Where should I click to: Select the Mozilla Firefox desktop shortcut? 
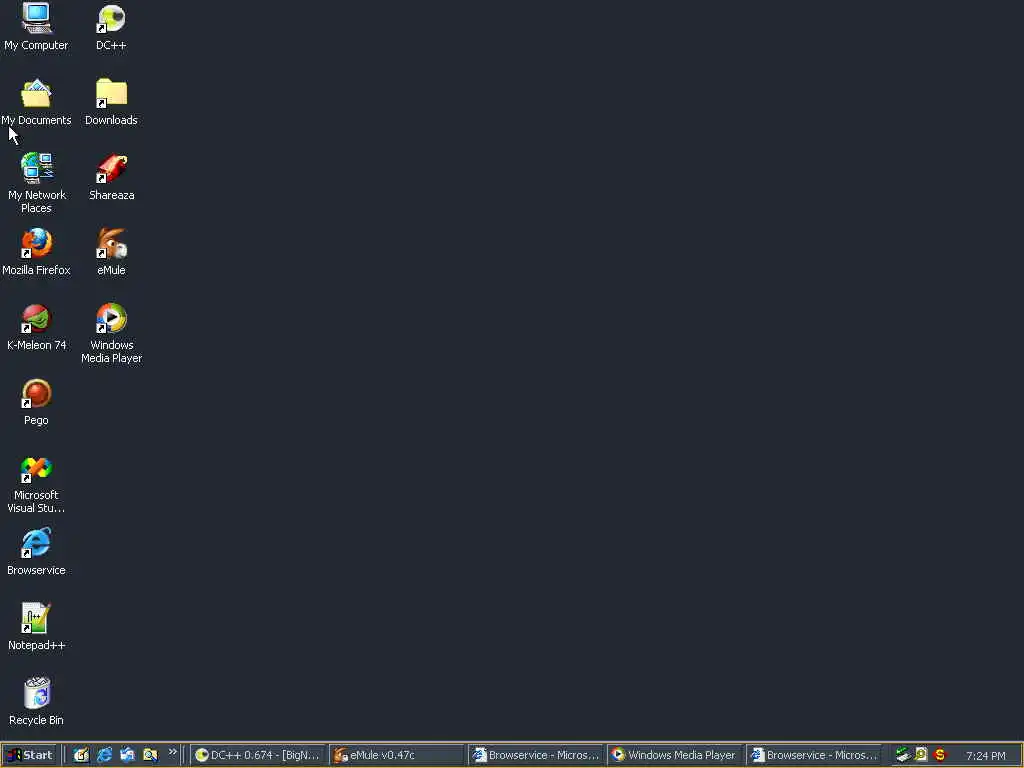pyautogui.click(x=36, y=252)
